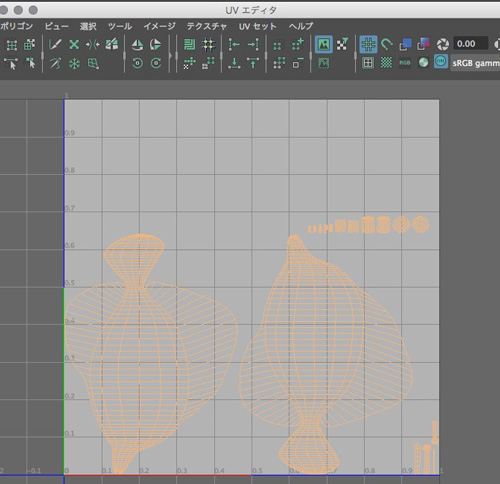Click the icon below snap-to-grid icon

tap(209, 63)
